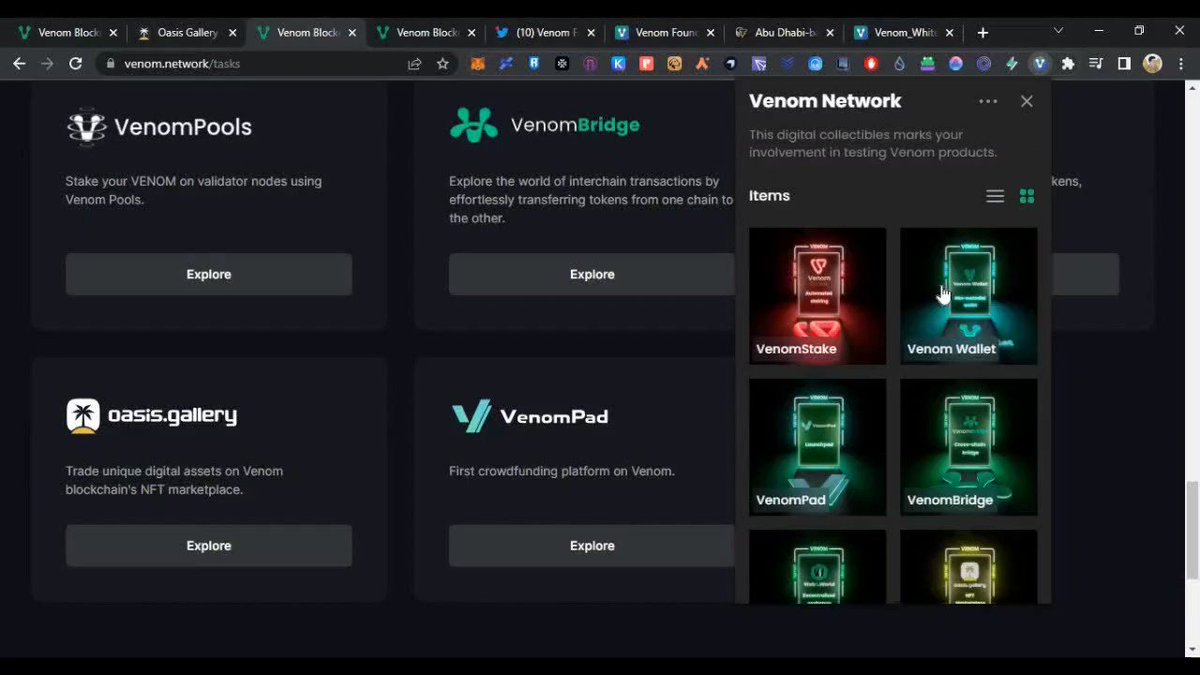Open the MetaMask fox extension
1200x675 pixels.
coord(478,63)
